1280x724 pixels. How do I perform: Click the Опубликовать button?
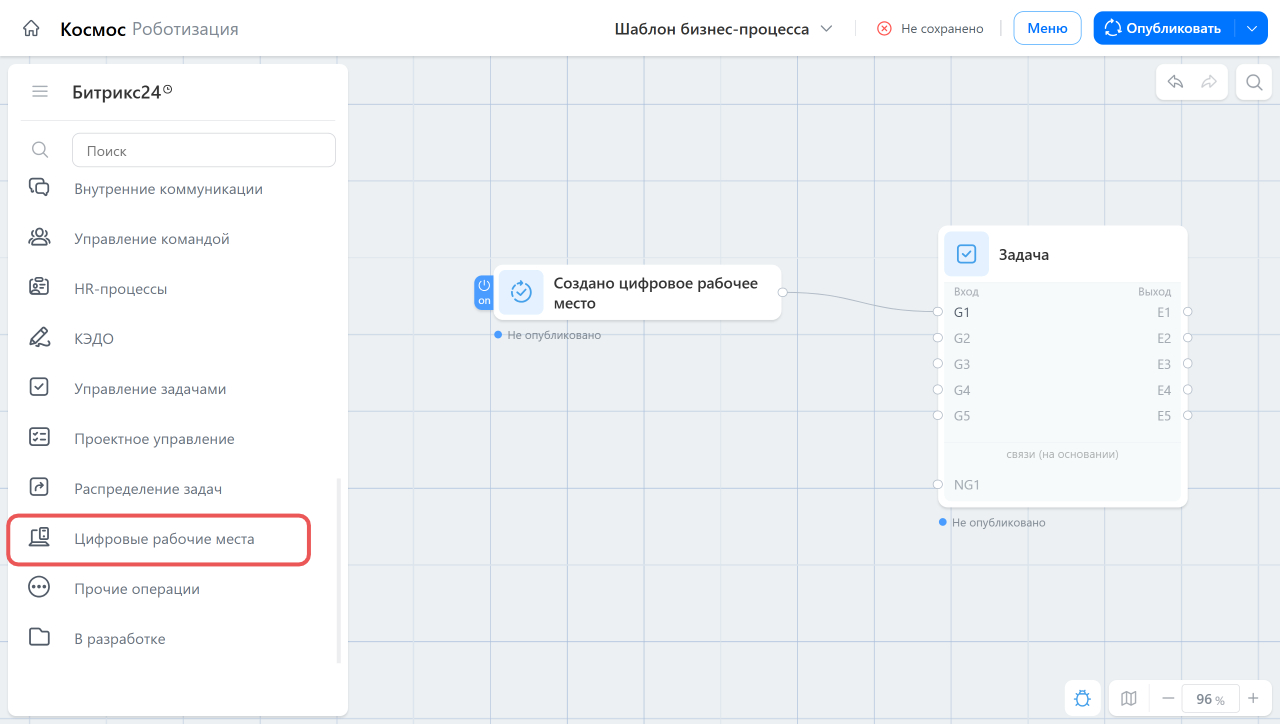[1165, 28]
